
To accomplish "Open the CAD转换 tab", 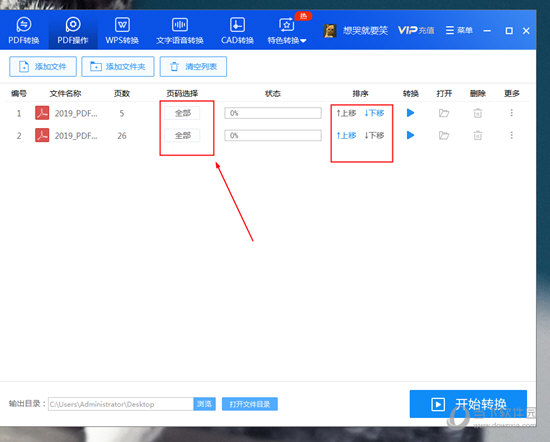I will (237, 31).
